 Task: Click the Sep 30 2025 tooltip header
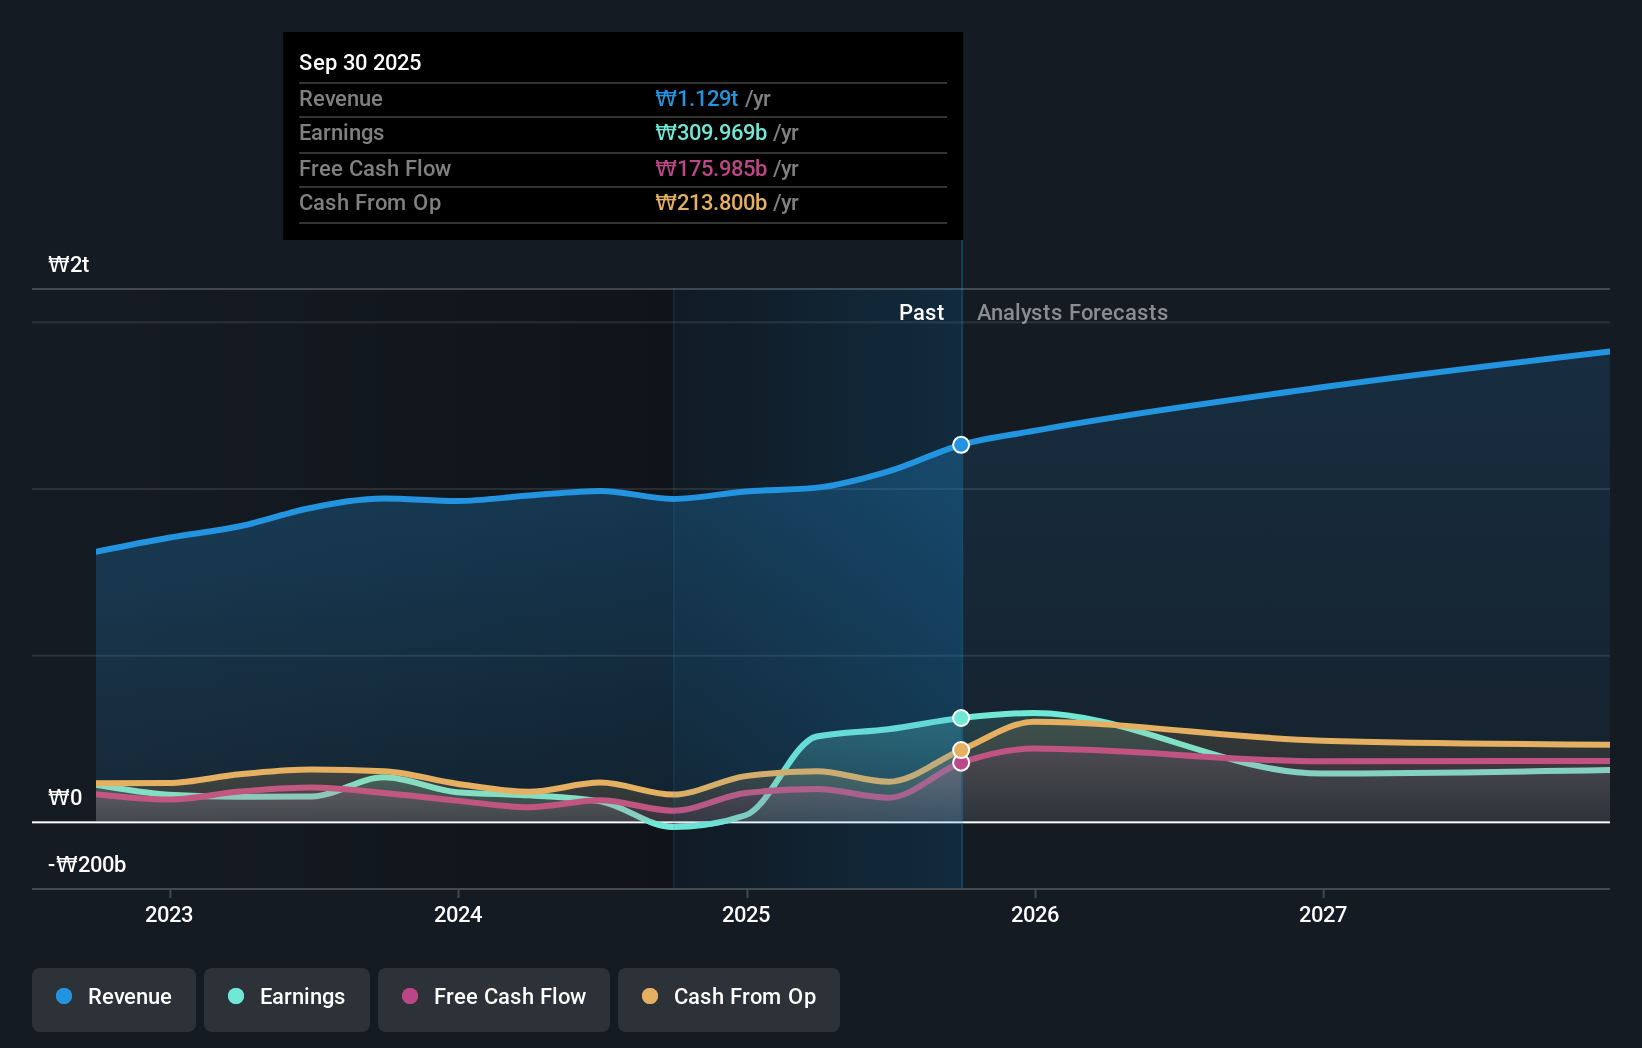tap(360, 61)
